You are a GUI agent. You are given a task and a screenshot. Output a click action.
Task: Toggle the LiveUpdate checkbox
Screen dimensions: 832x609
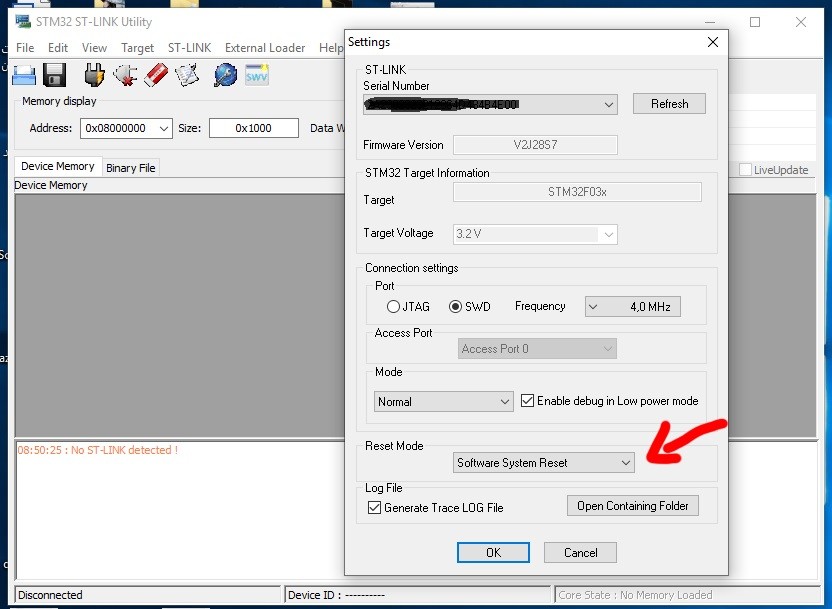tap(746, 170)
